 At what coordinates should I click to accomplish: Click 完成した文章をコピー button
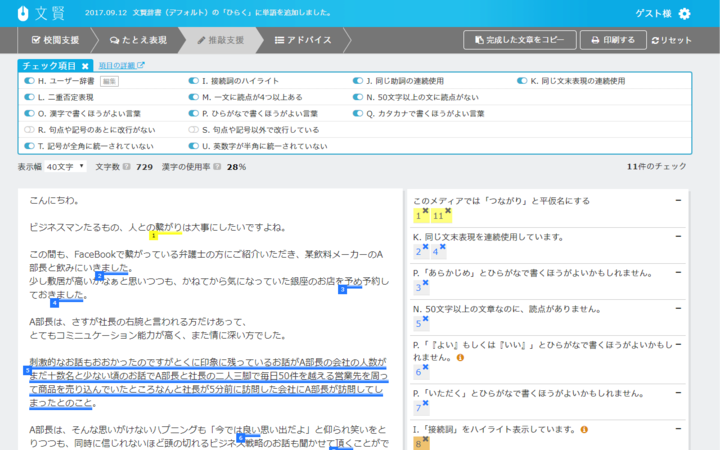[x=520, y=40]
